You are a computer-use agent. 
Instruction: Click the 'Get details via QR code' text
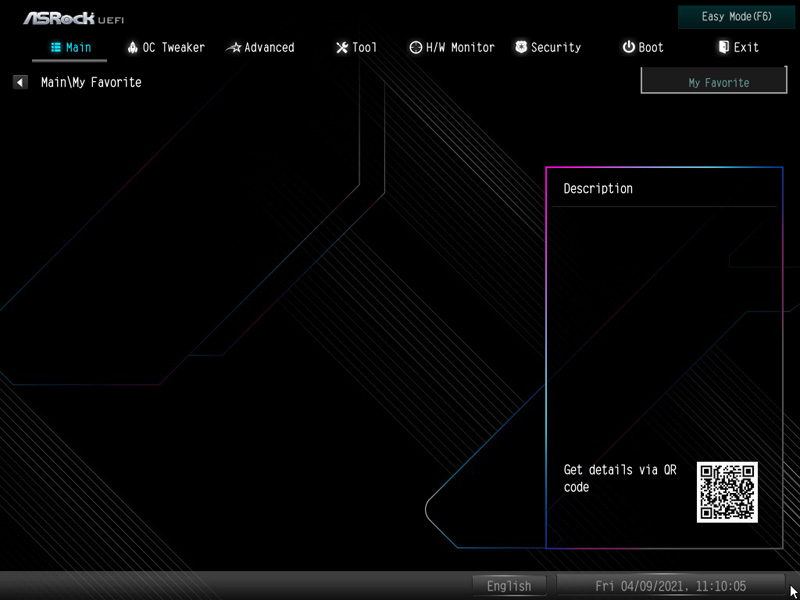[x=620, y=478]
